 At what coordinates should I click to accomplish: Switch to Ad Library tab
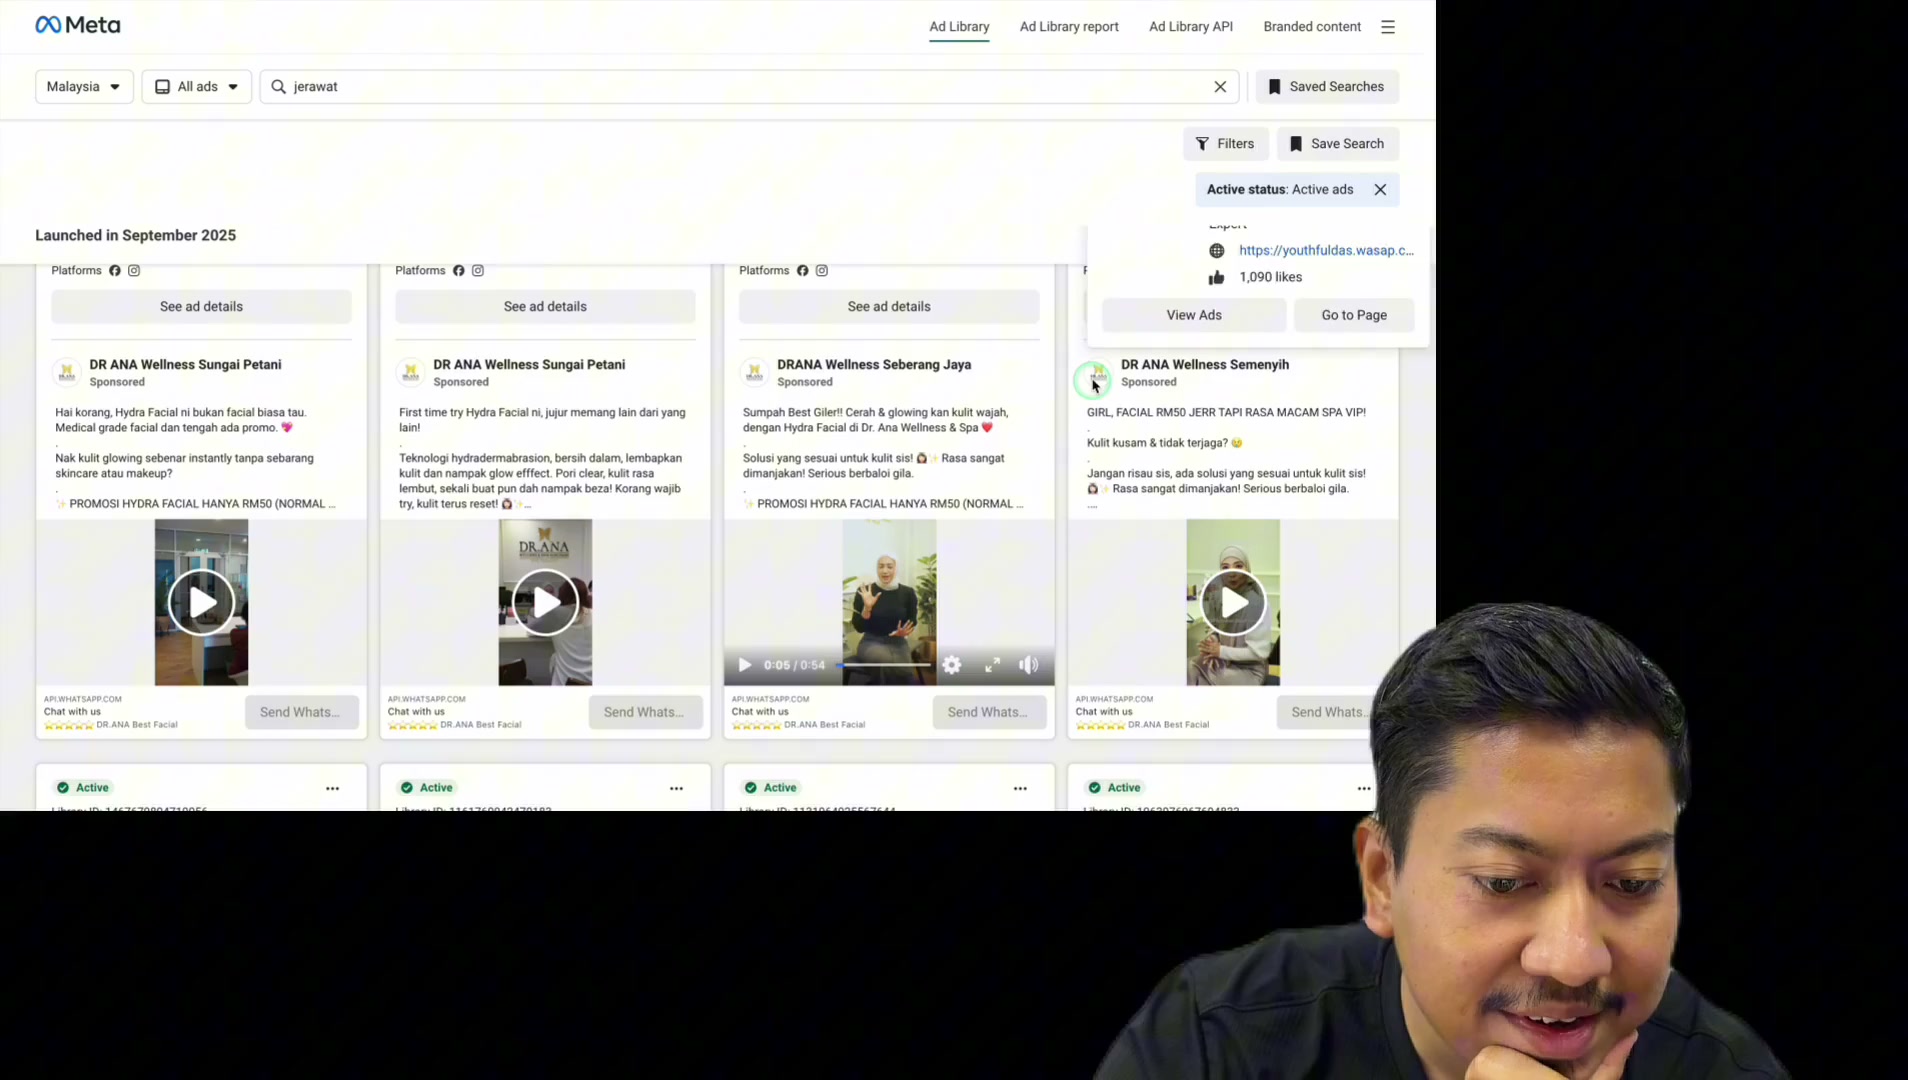[959, 27]
